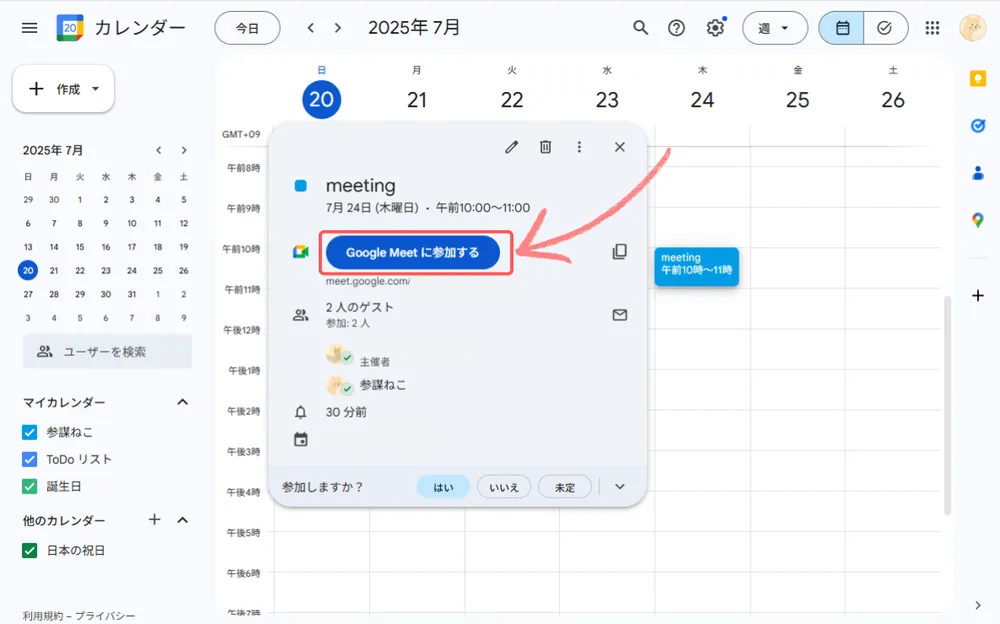Image resolution: width=1000 pixels, height=624 pixels.
Task: Collapse the 他のカレンダー section
Action: click(x=182, y=520)
